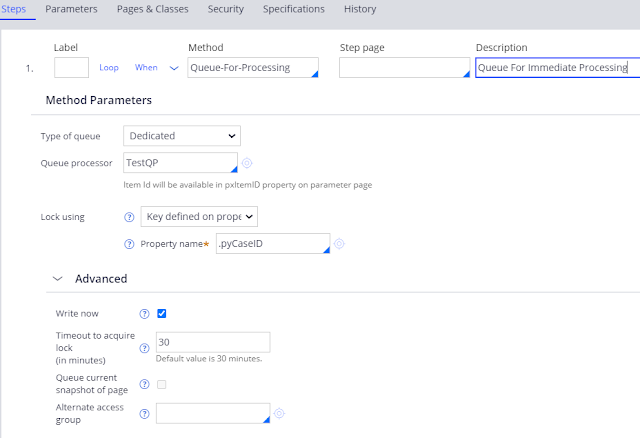Click the Loop link in step 1

(109, 67)
